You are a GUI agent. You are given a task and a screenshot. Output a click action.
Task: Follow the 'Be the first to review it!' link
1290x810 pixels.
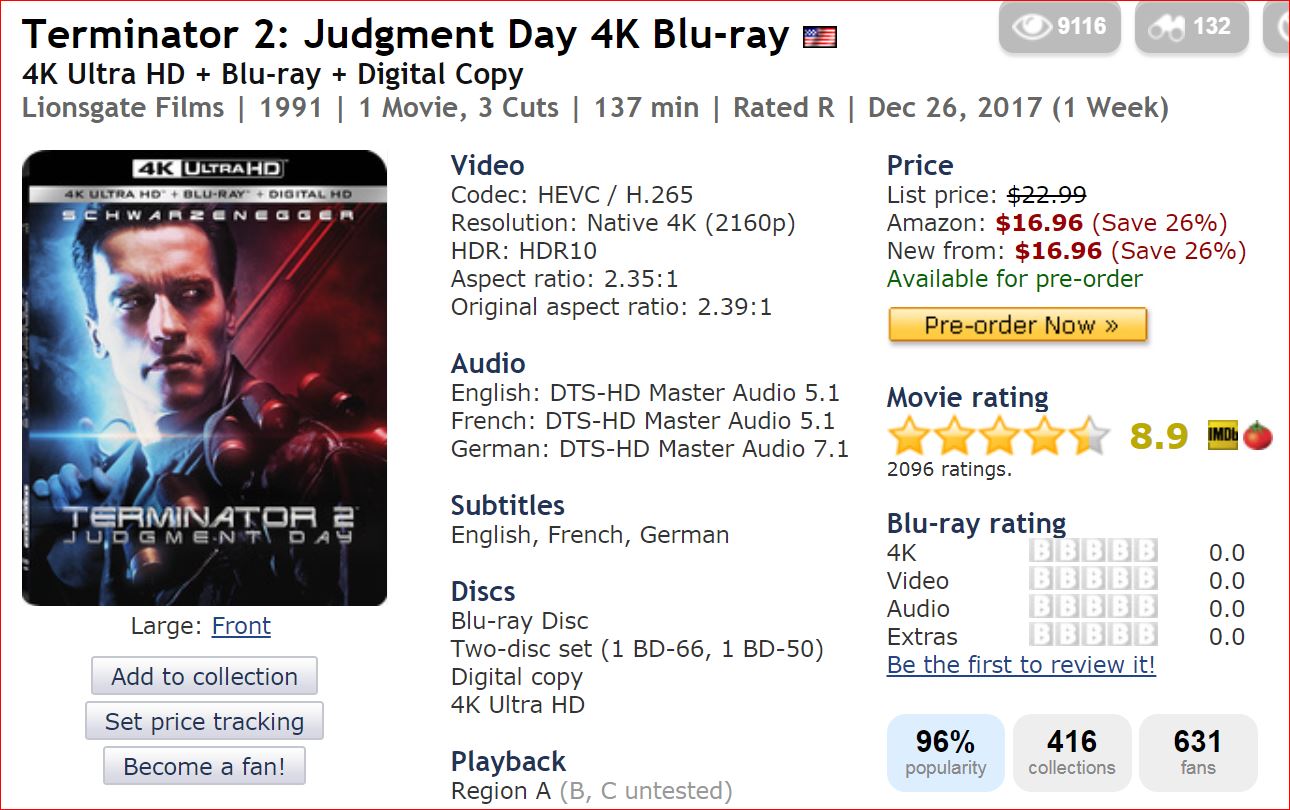1021,665
